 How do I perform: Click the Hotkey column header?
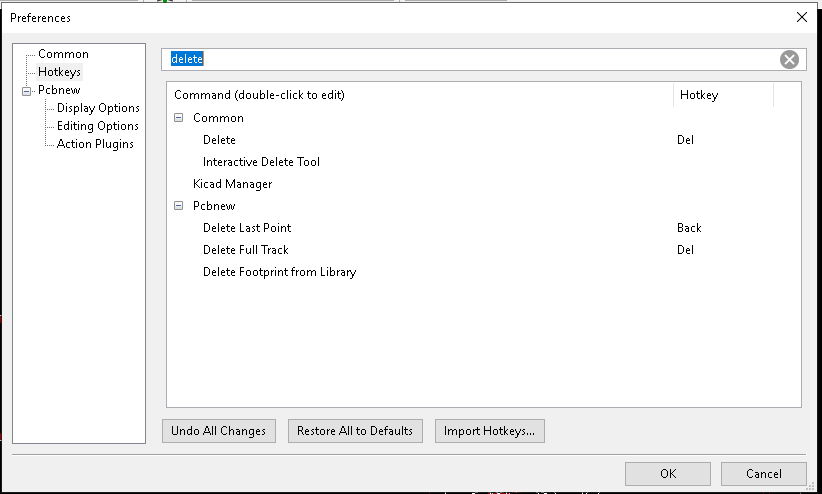723,95
